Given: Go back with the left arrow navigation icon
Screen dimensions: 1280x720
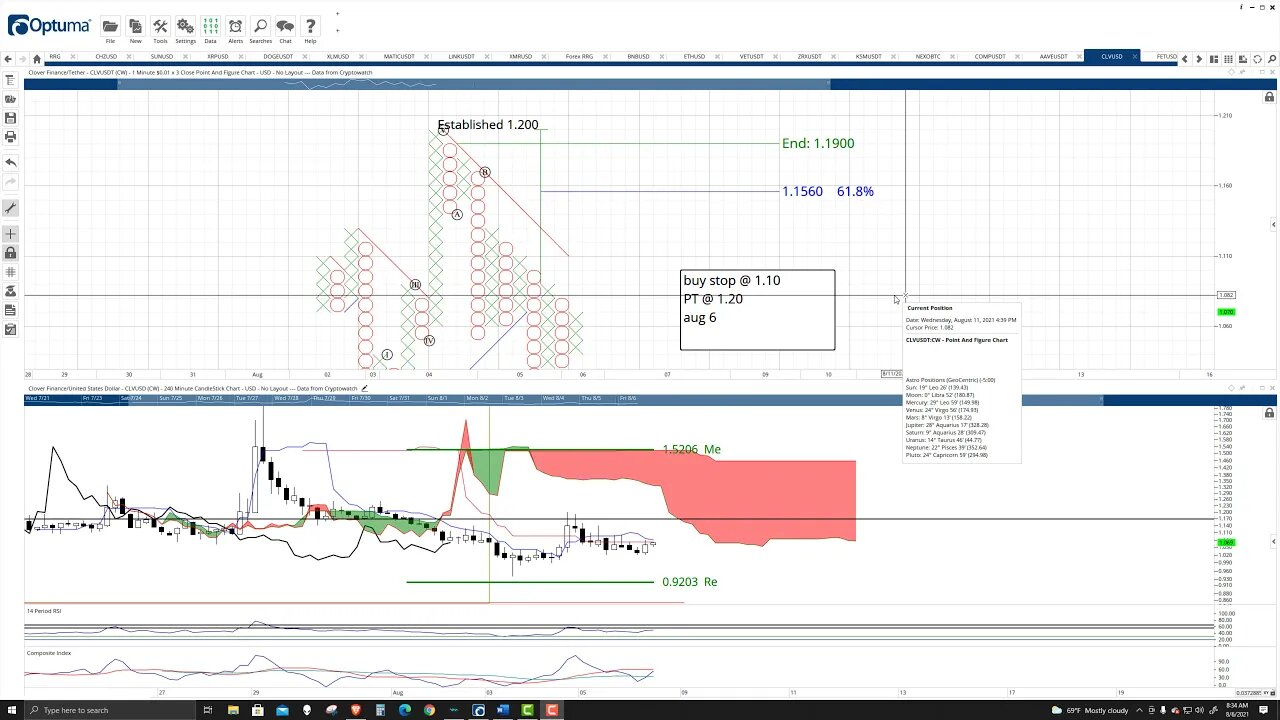Looking at the screenshot, I should (x=9, y=57).
